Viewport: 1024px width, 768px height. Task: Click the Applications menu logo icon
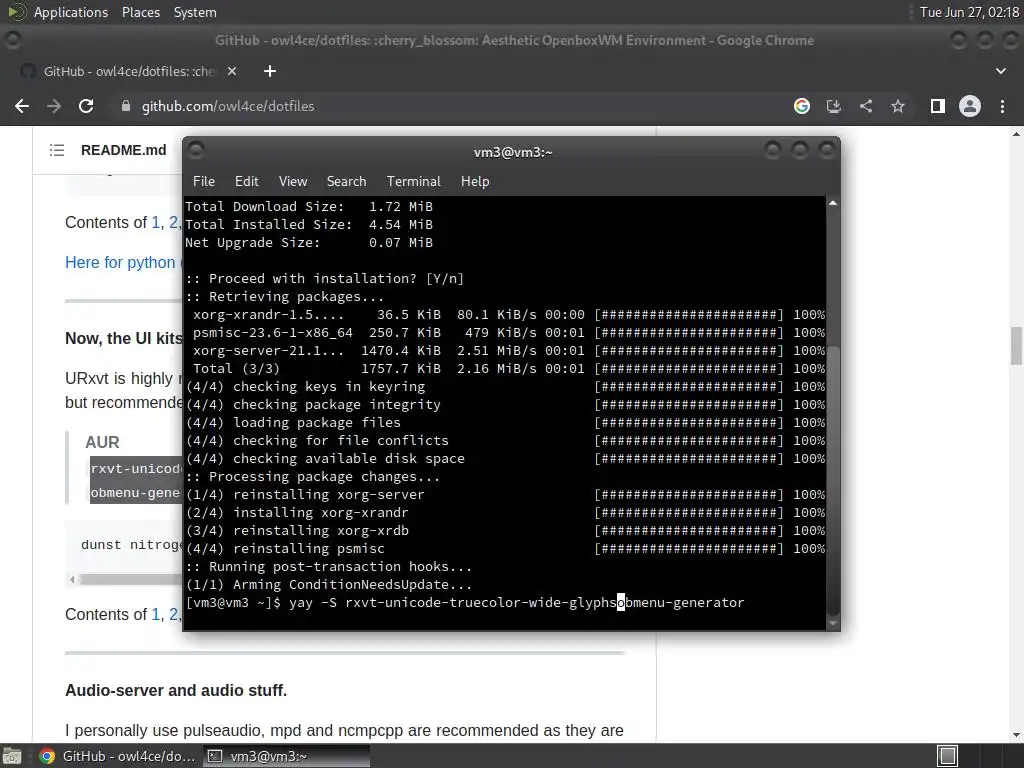(16, 12)
